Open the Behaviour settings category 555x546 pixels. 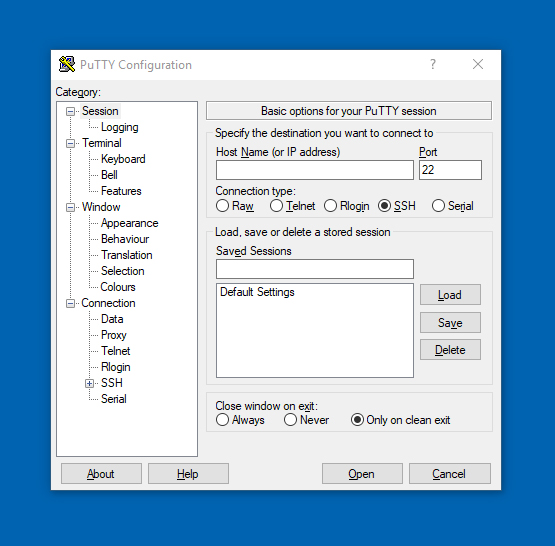point(125,239)
